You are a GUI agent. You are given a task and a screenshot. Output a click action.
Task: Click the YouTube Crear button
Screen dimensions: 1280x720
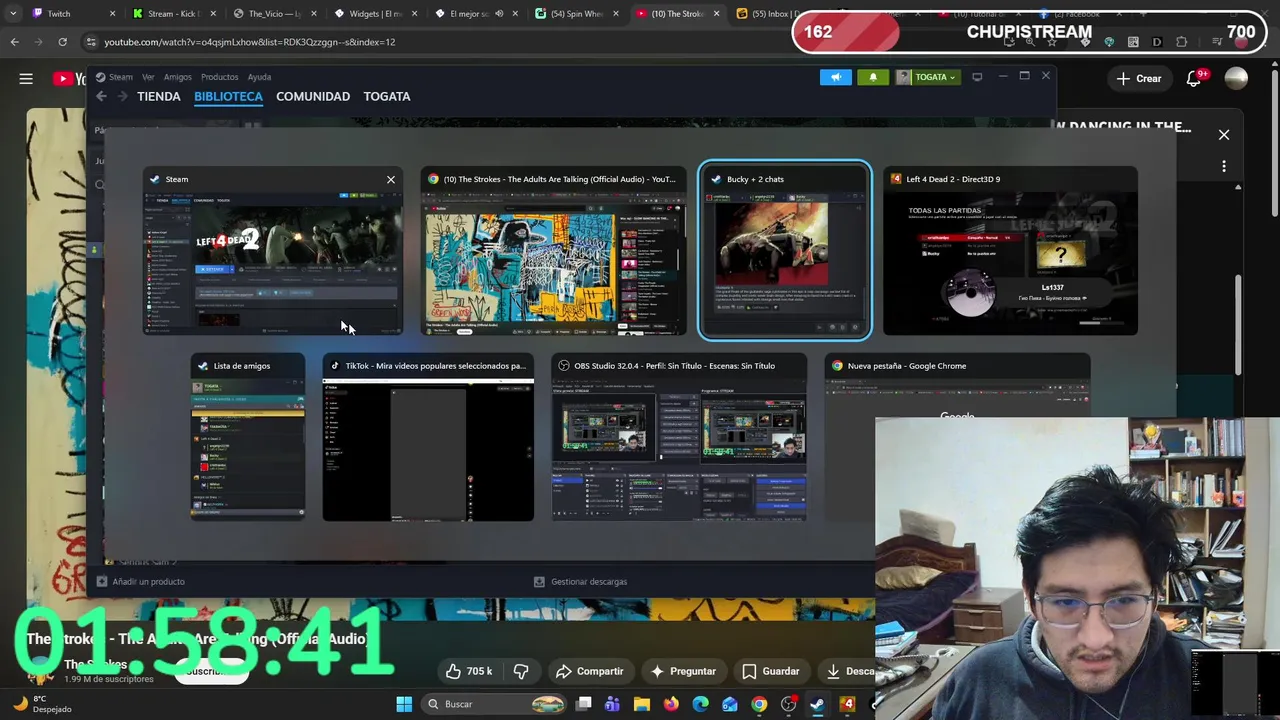pyautogui.click(x=1139, y=79)
